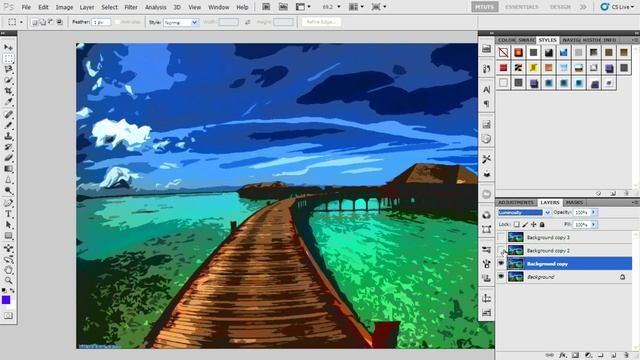Viewport: 640px width, 360px height.
Task: Select the Essentials workspace button
Action: (522, 7)
